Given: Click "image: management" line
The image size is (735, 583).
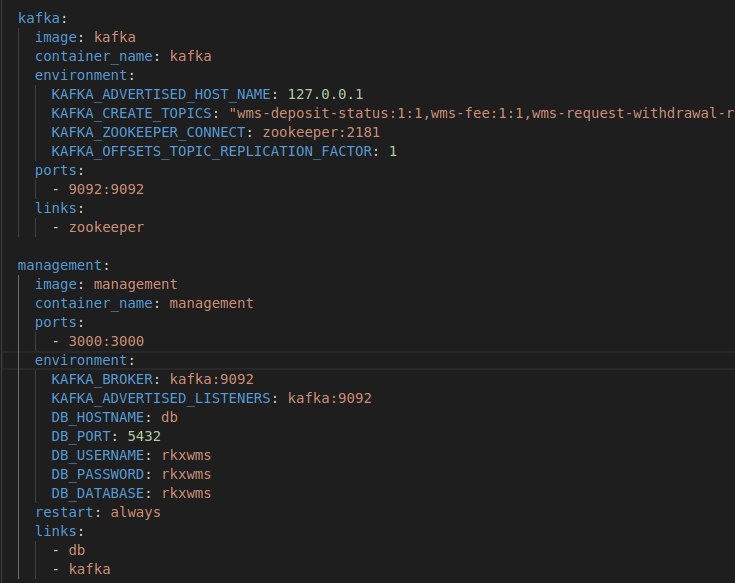Looking at the screenshot, I should click(106, 284).
